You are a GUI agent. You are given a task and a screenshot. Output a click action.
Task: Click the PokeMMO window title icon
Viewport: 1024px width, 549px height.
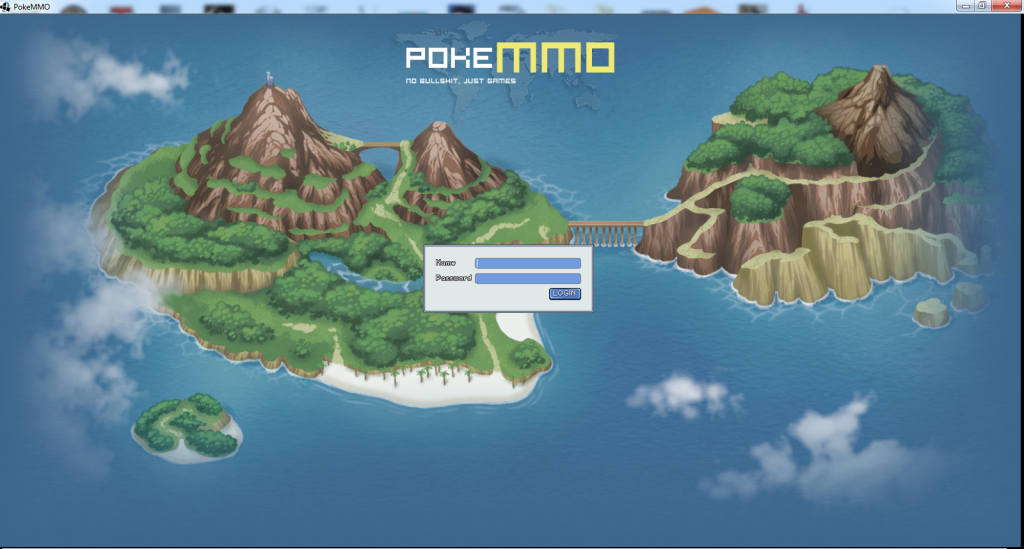tap(5, 7)
